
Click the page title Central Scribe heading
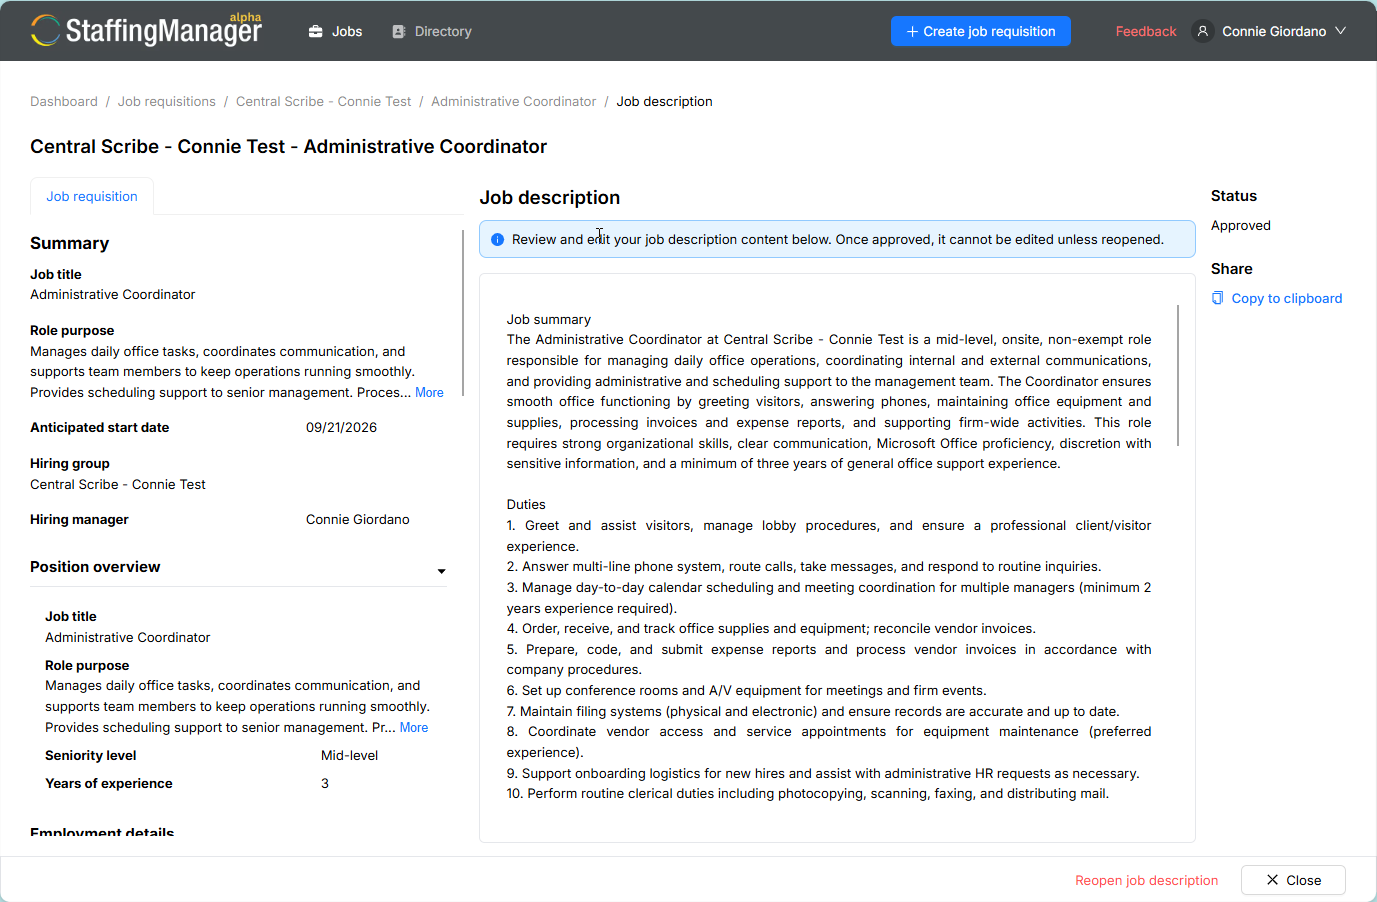pyautogui.click(x=289, y=147)
